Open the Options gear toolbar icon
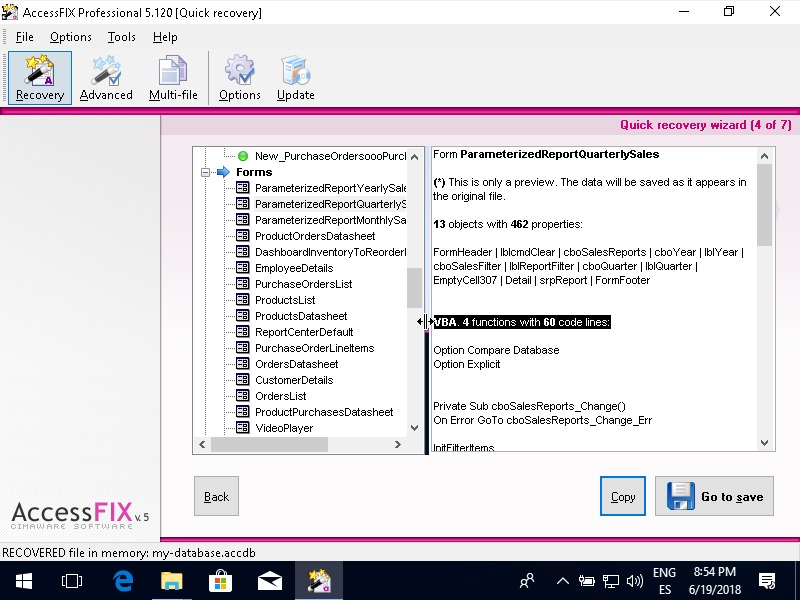 240,78
